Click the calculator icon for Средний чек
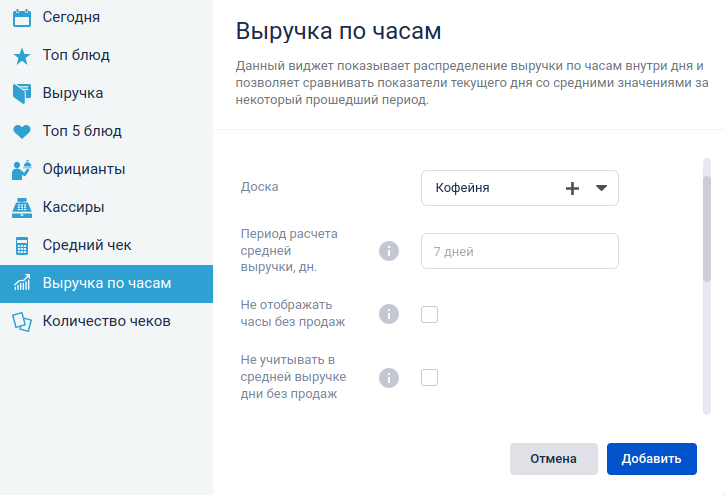The height and width of the screenshot is (495, 724). tap(22, 246)
